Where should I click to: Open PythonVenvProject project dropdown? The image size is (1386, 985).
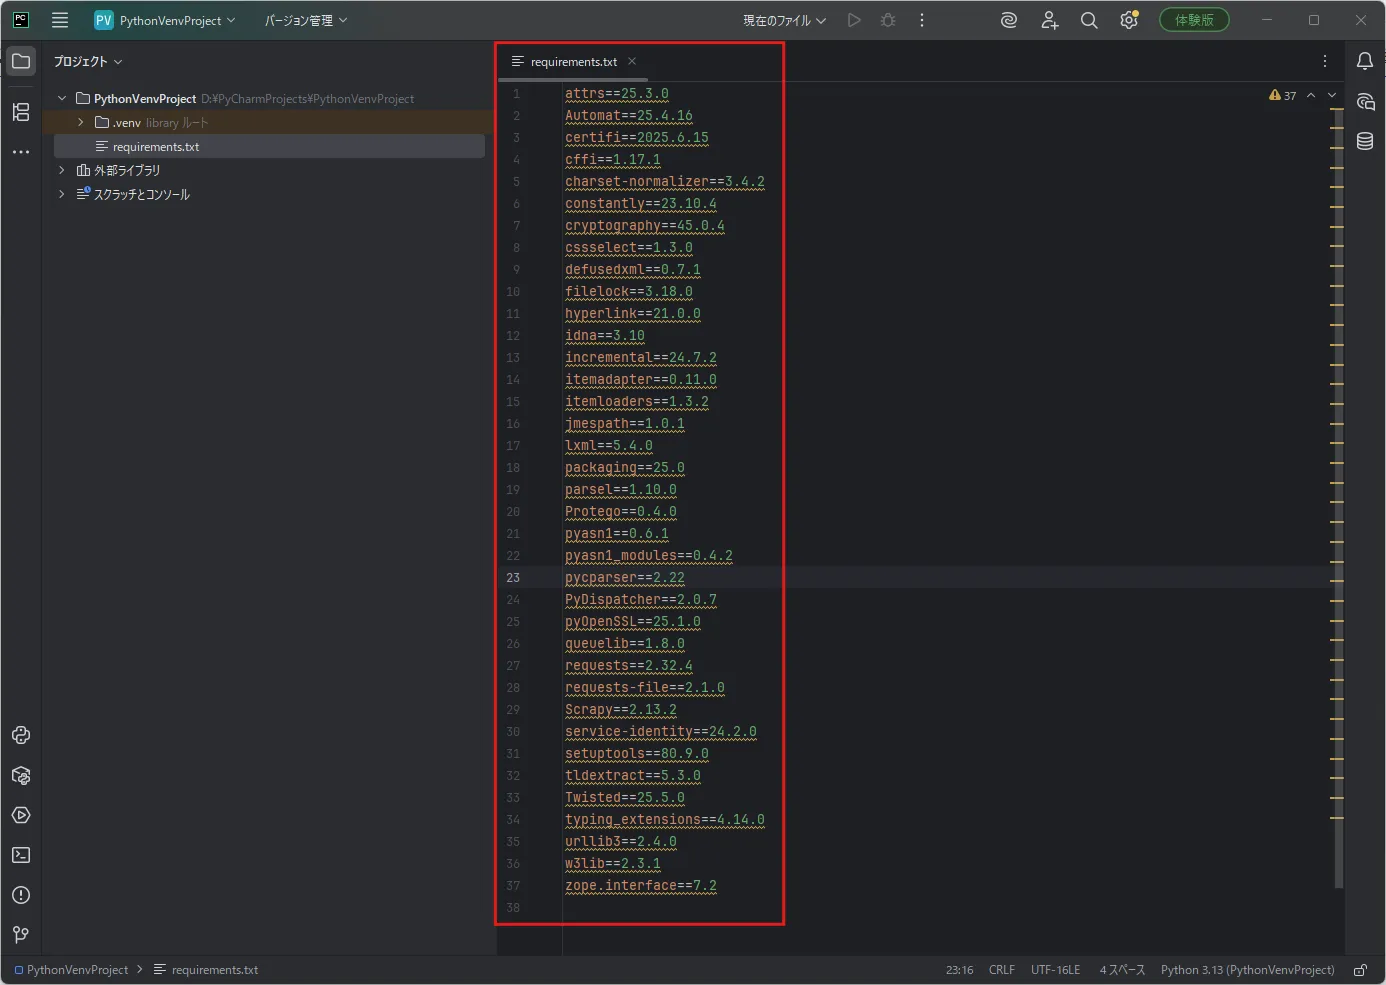click(x=166, y=20)
